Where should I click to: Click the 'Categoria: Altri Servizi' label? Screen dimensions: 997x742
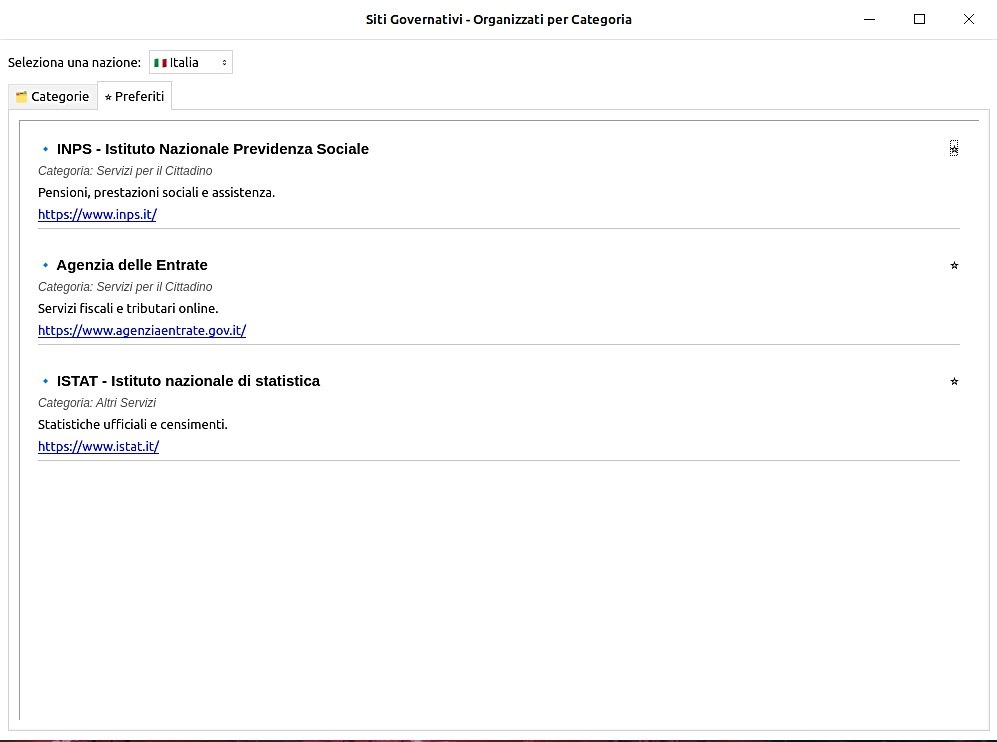click(x=97, y=403)
